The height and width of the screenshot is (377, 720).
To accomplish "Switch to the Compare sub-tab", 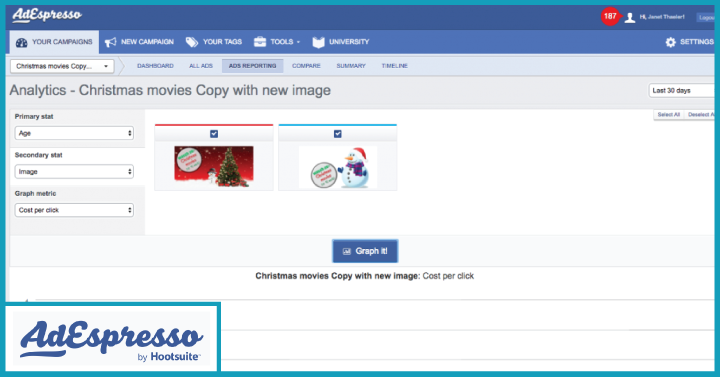I will (x=306, y=66).
